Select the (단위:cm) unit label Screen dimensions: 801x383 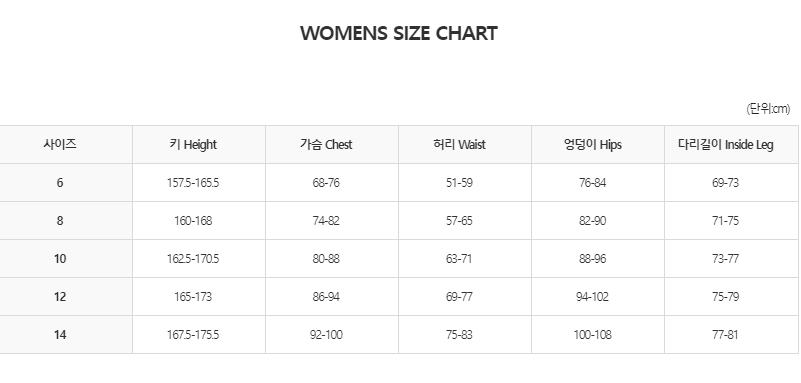pos(768,109)
